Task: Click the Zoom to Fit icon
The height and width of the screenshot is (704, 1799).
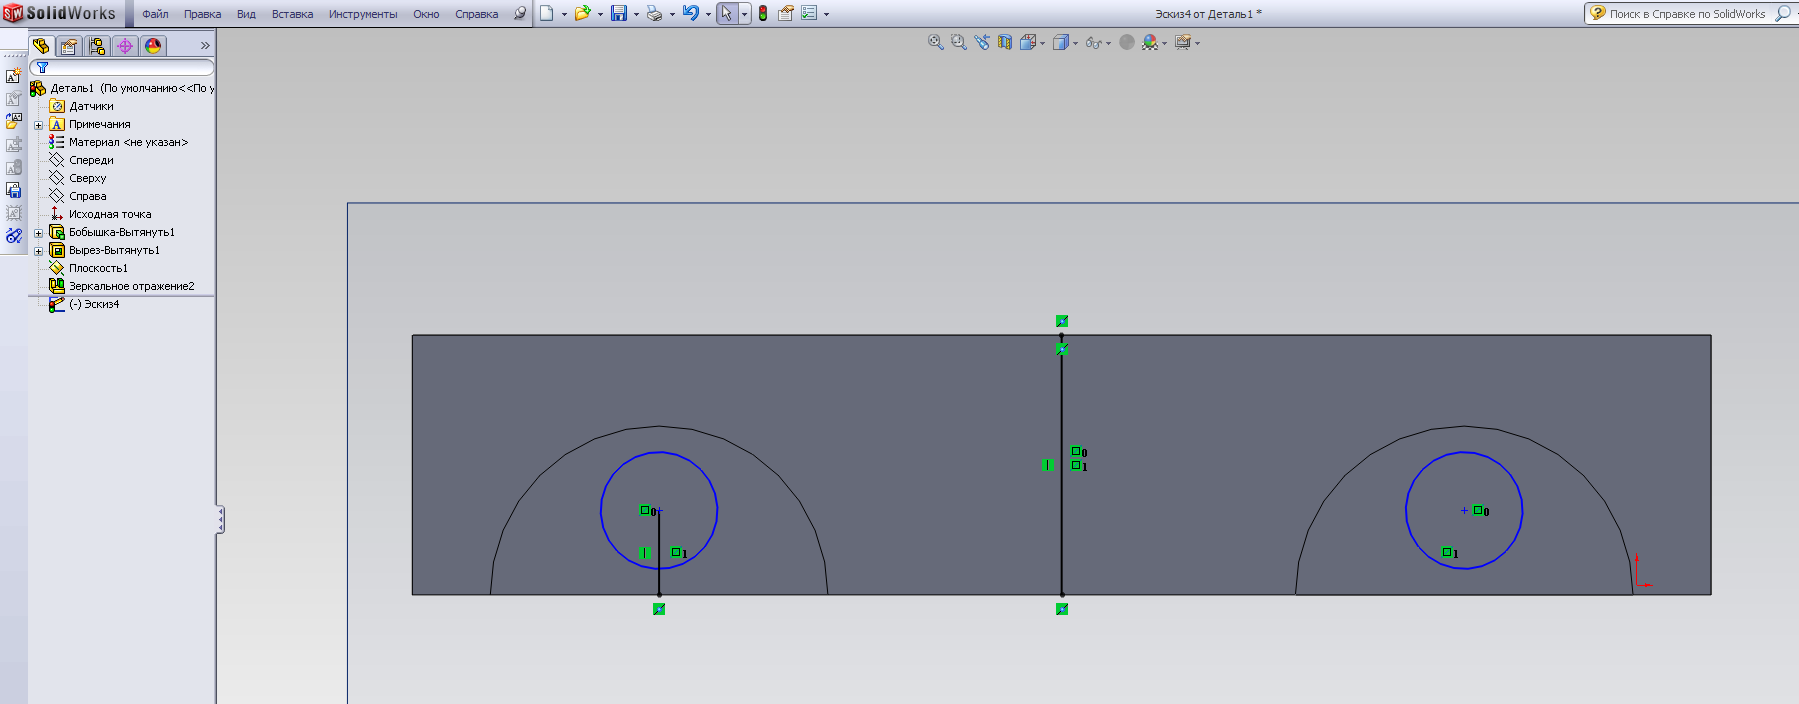Action: (935, 42)
